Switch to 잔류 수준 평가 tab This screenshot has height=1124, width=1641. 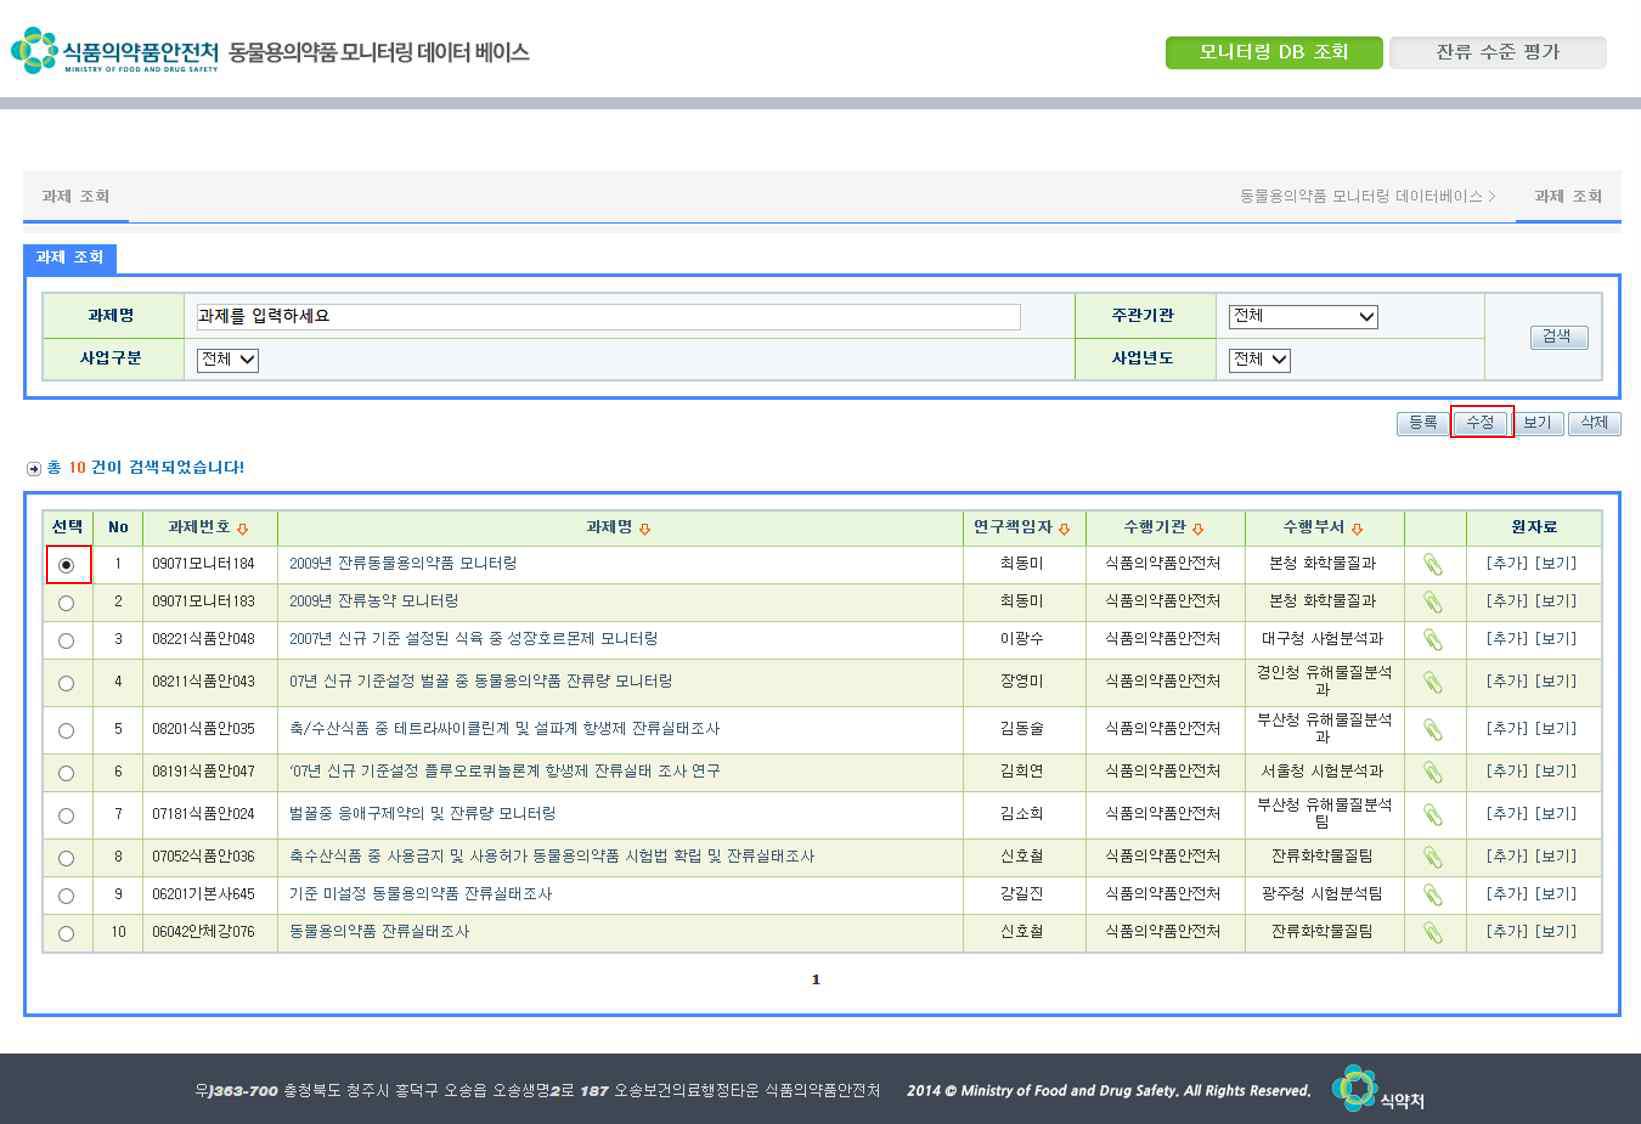1498,53
